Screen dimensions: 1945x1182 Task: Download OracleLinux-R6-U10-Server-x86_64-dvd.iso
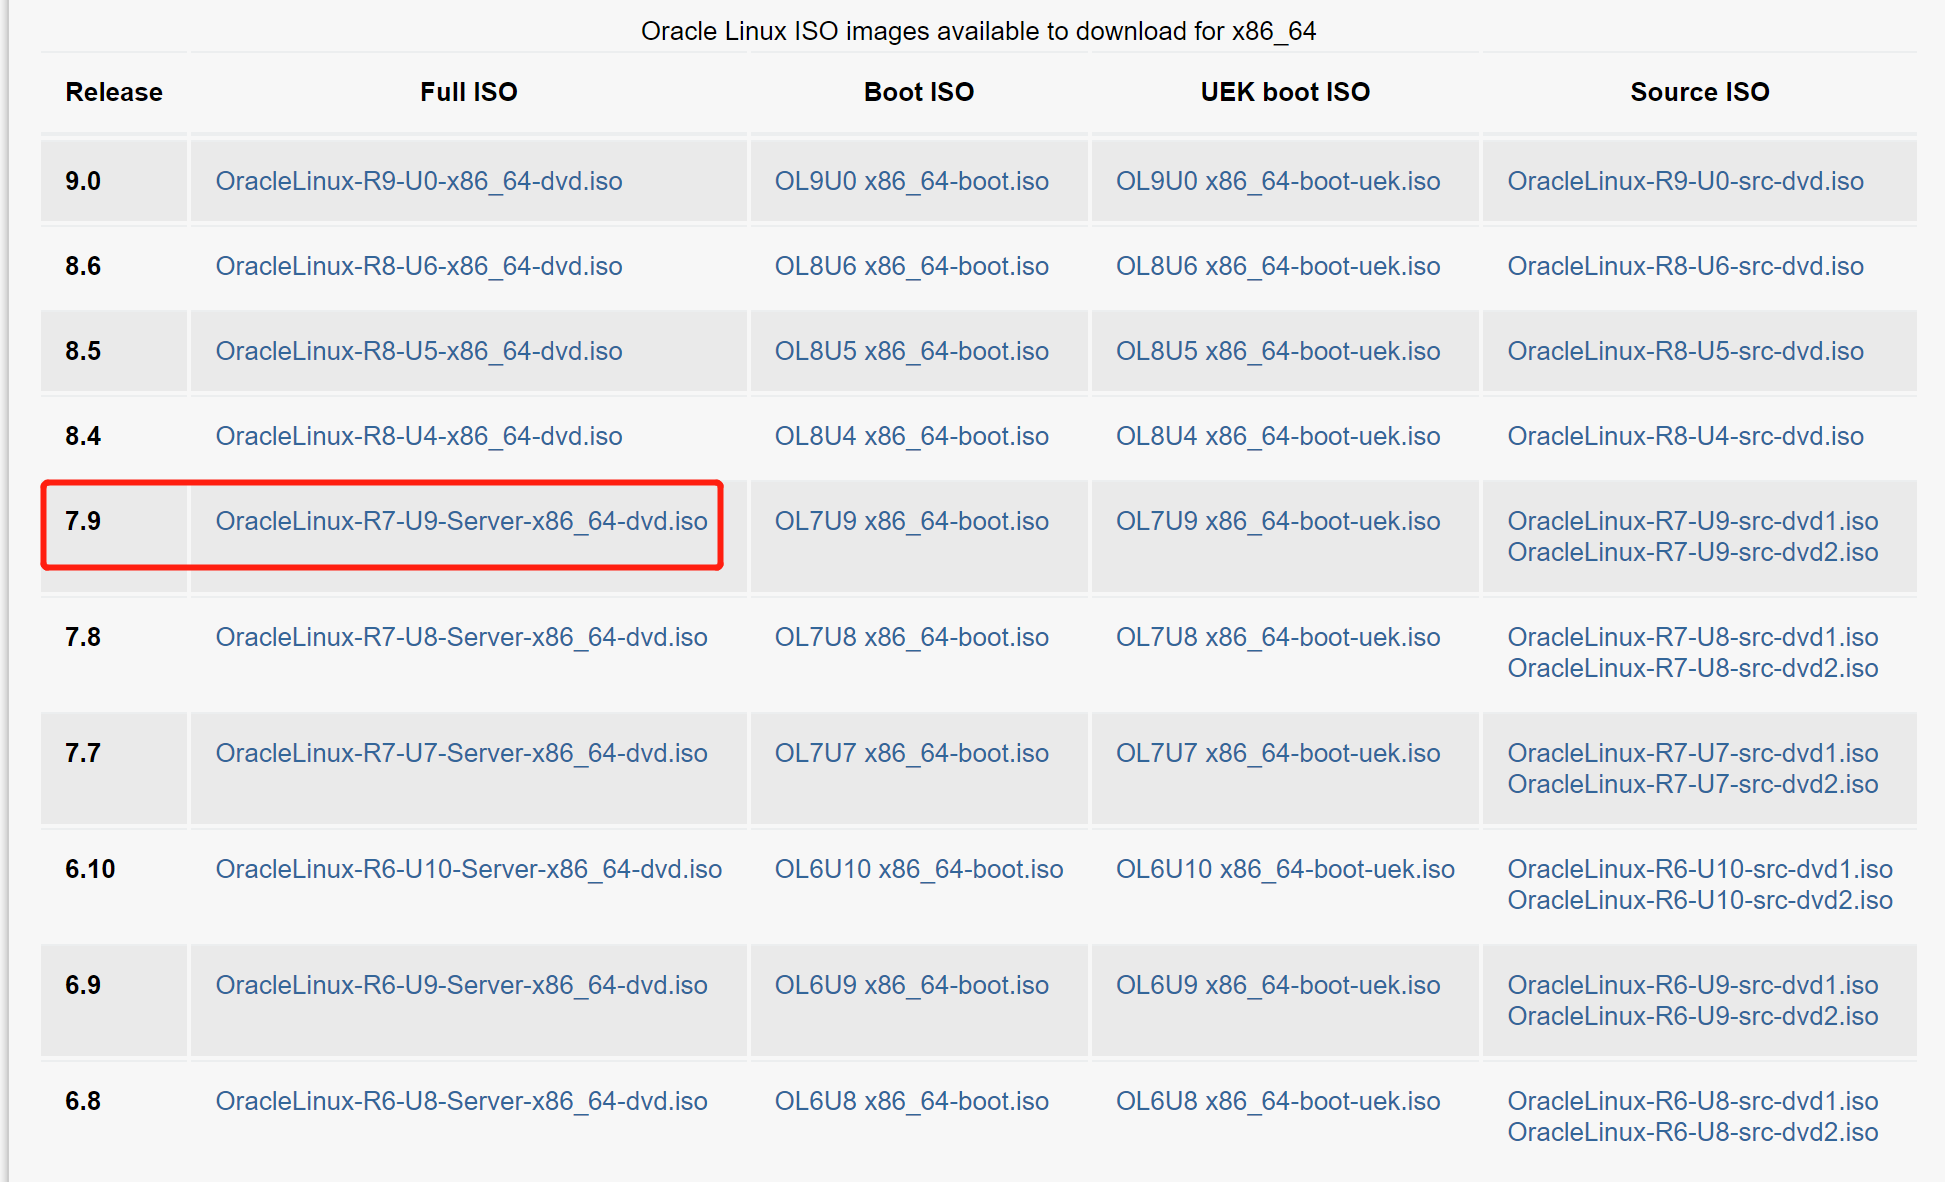click(468, 869)
